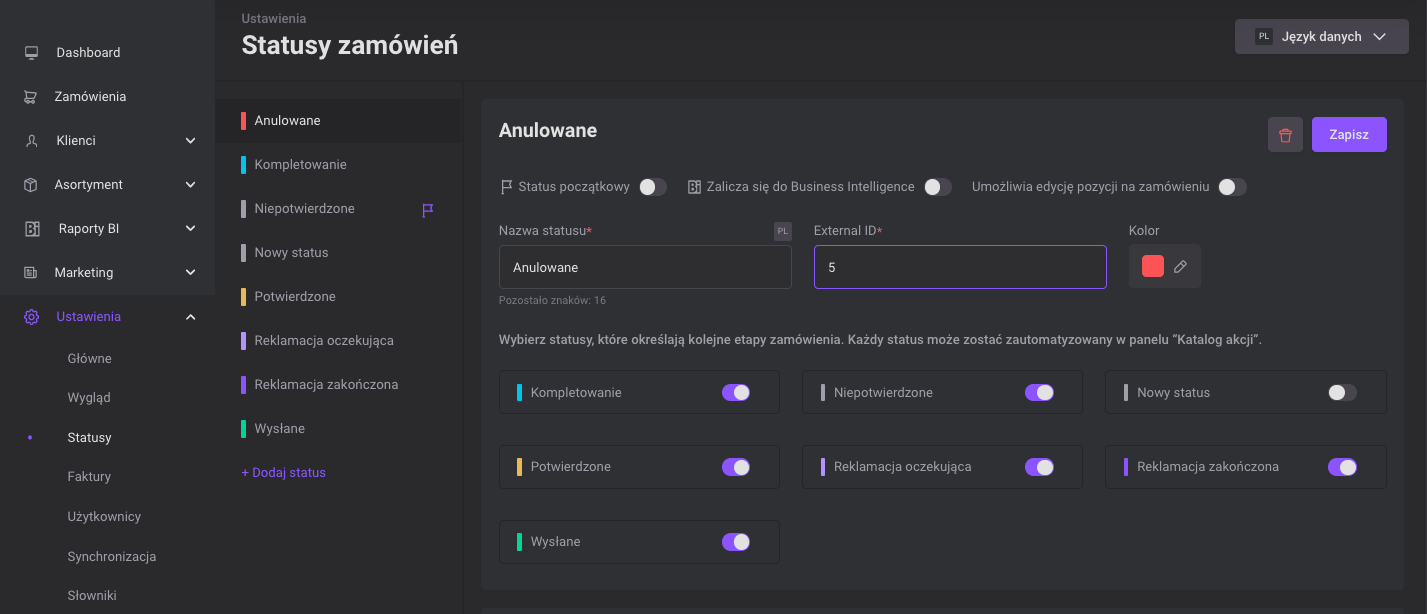
Task: Enable the Status początkowy toggle
Action: [x=653, y=187]
